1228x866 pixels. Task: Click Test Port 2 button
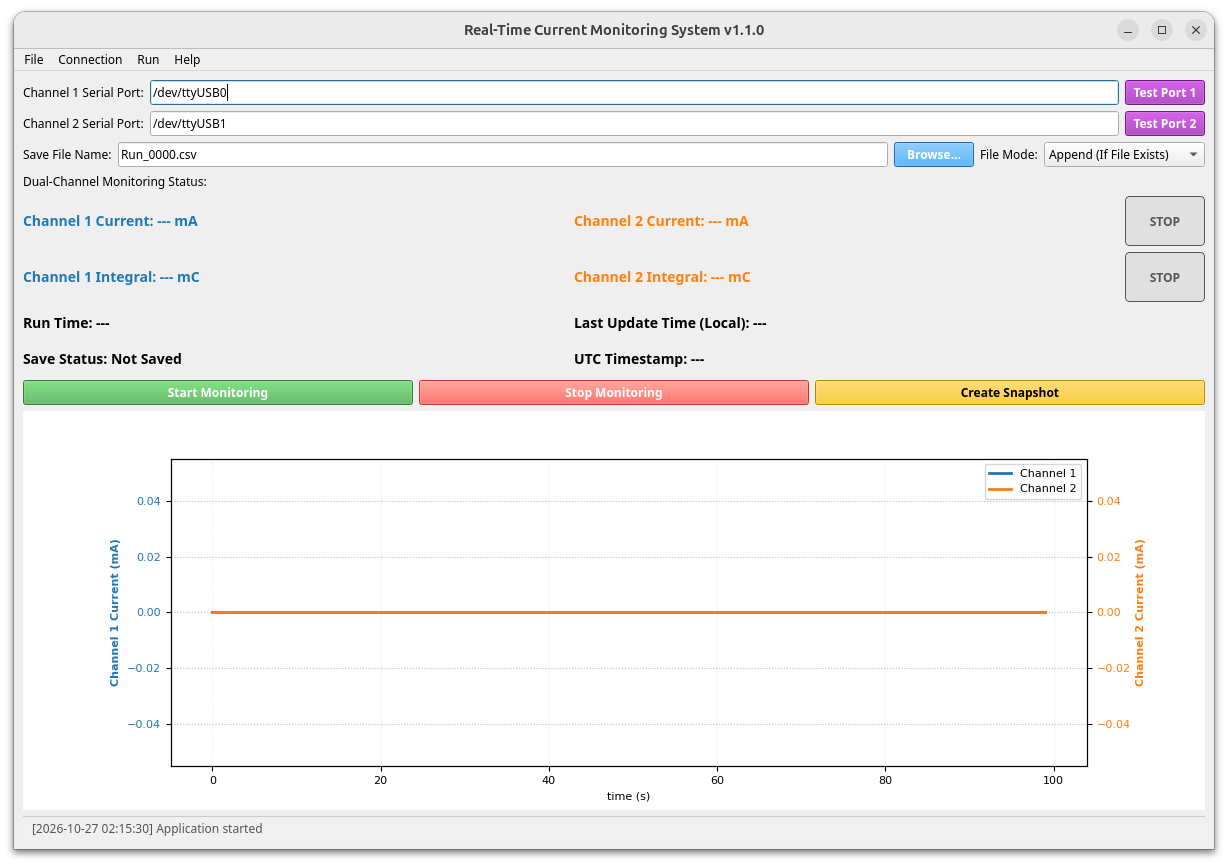[x=1164, y=124]
